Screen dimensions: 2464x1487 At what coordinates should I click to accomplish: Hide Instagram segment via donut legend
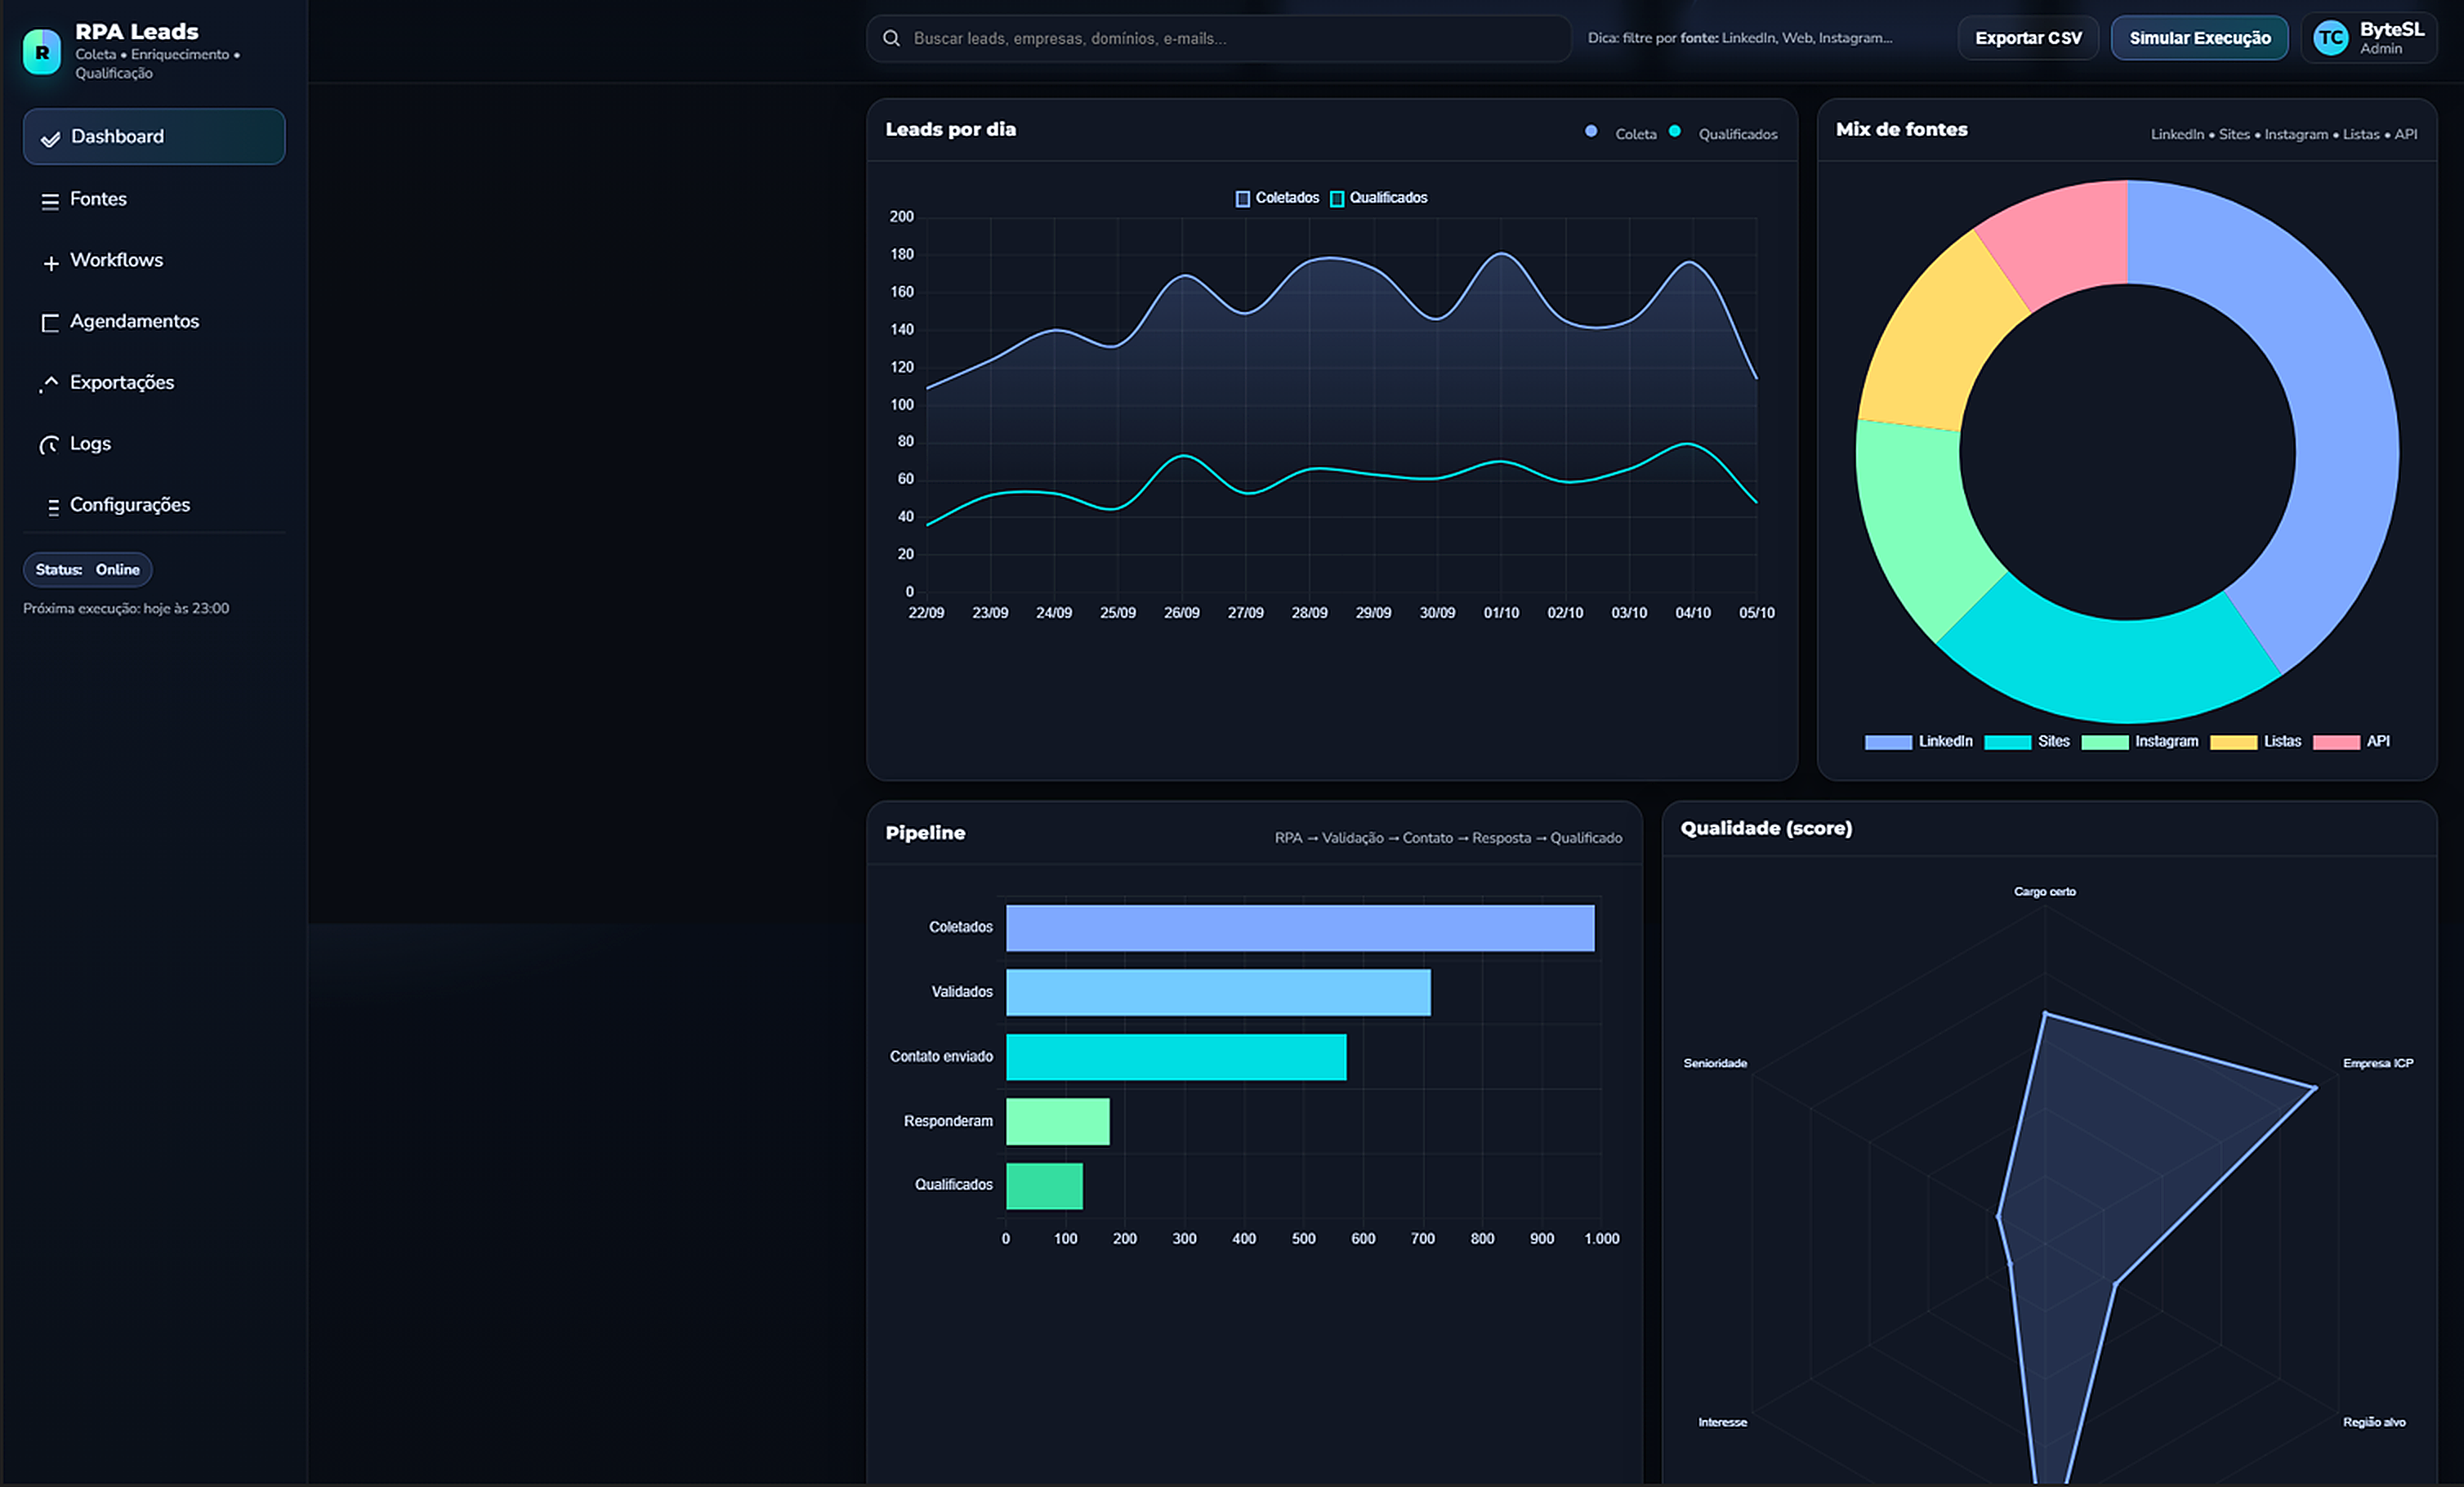coord(2139,742)
